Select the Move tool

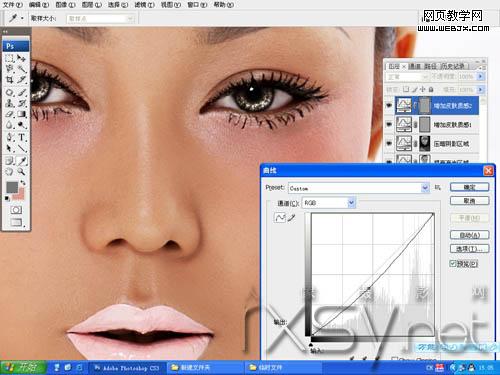(22, 58)
